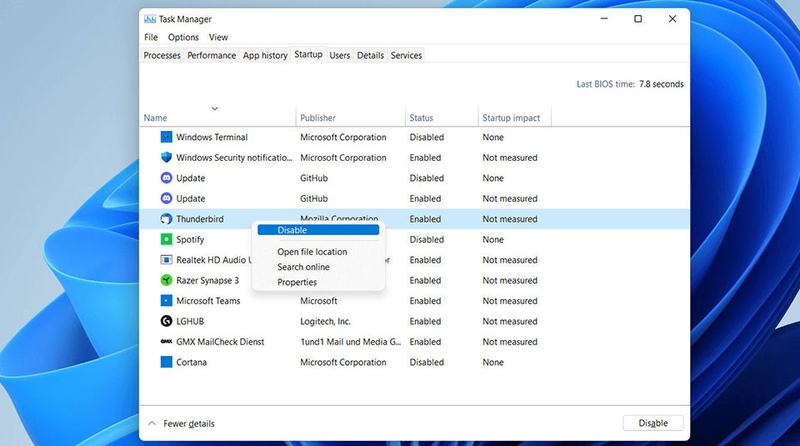800x446 pixels.
Task: Open the File menu
Action: point(151,37)
